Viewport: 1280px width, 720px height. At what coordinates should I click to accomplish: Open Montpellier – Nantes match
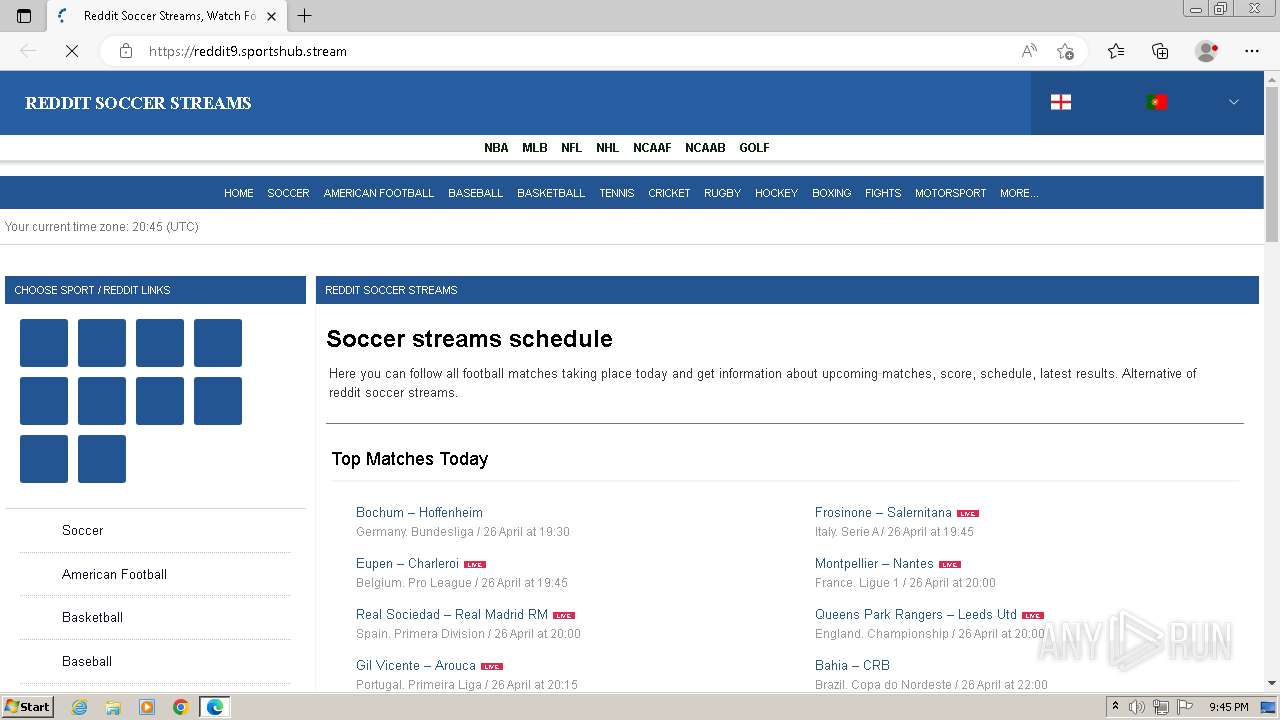(x=874, y=564)
